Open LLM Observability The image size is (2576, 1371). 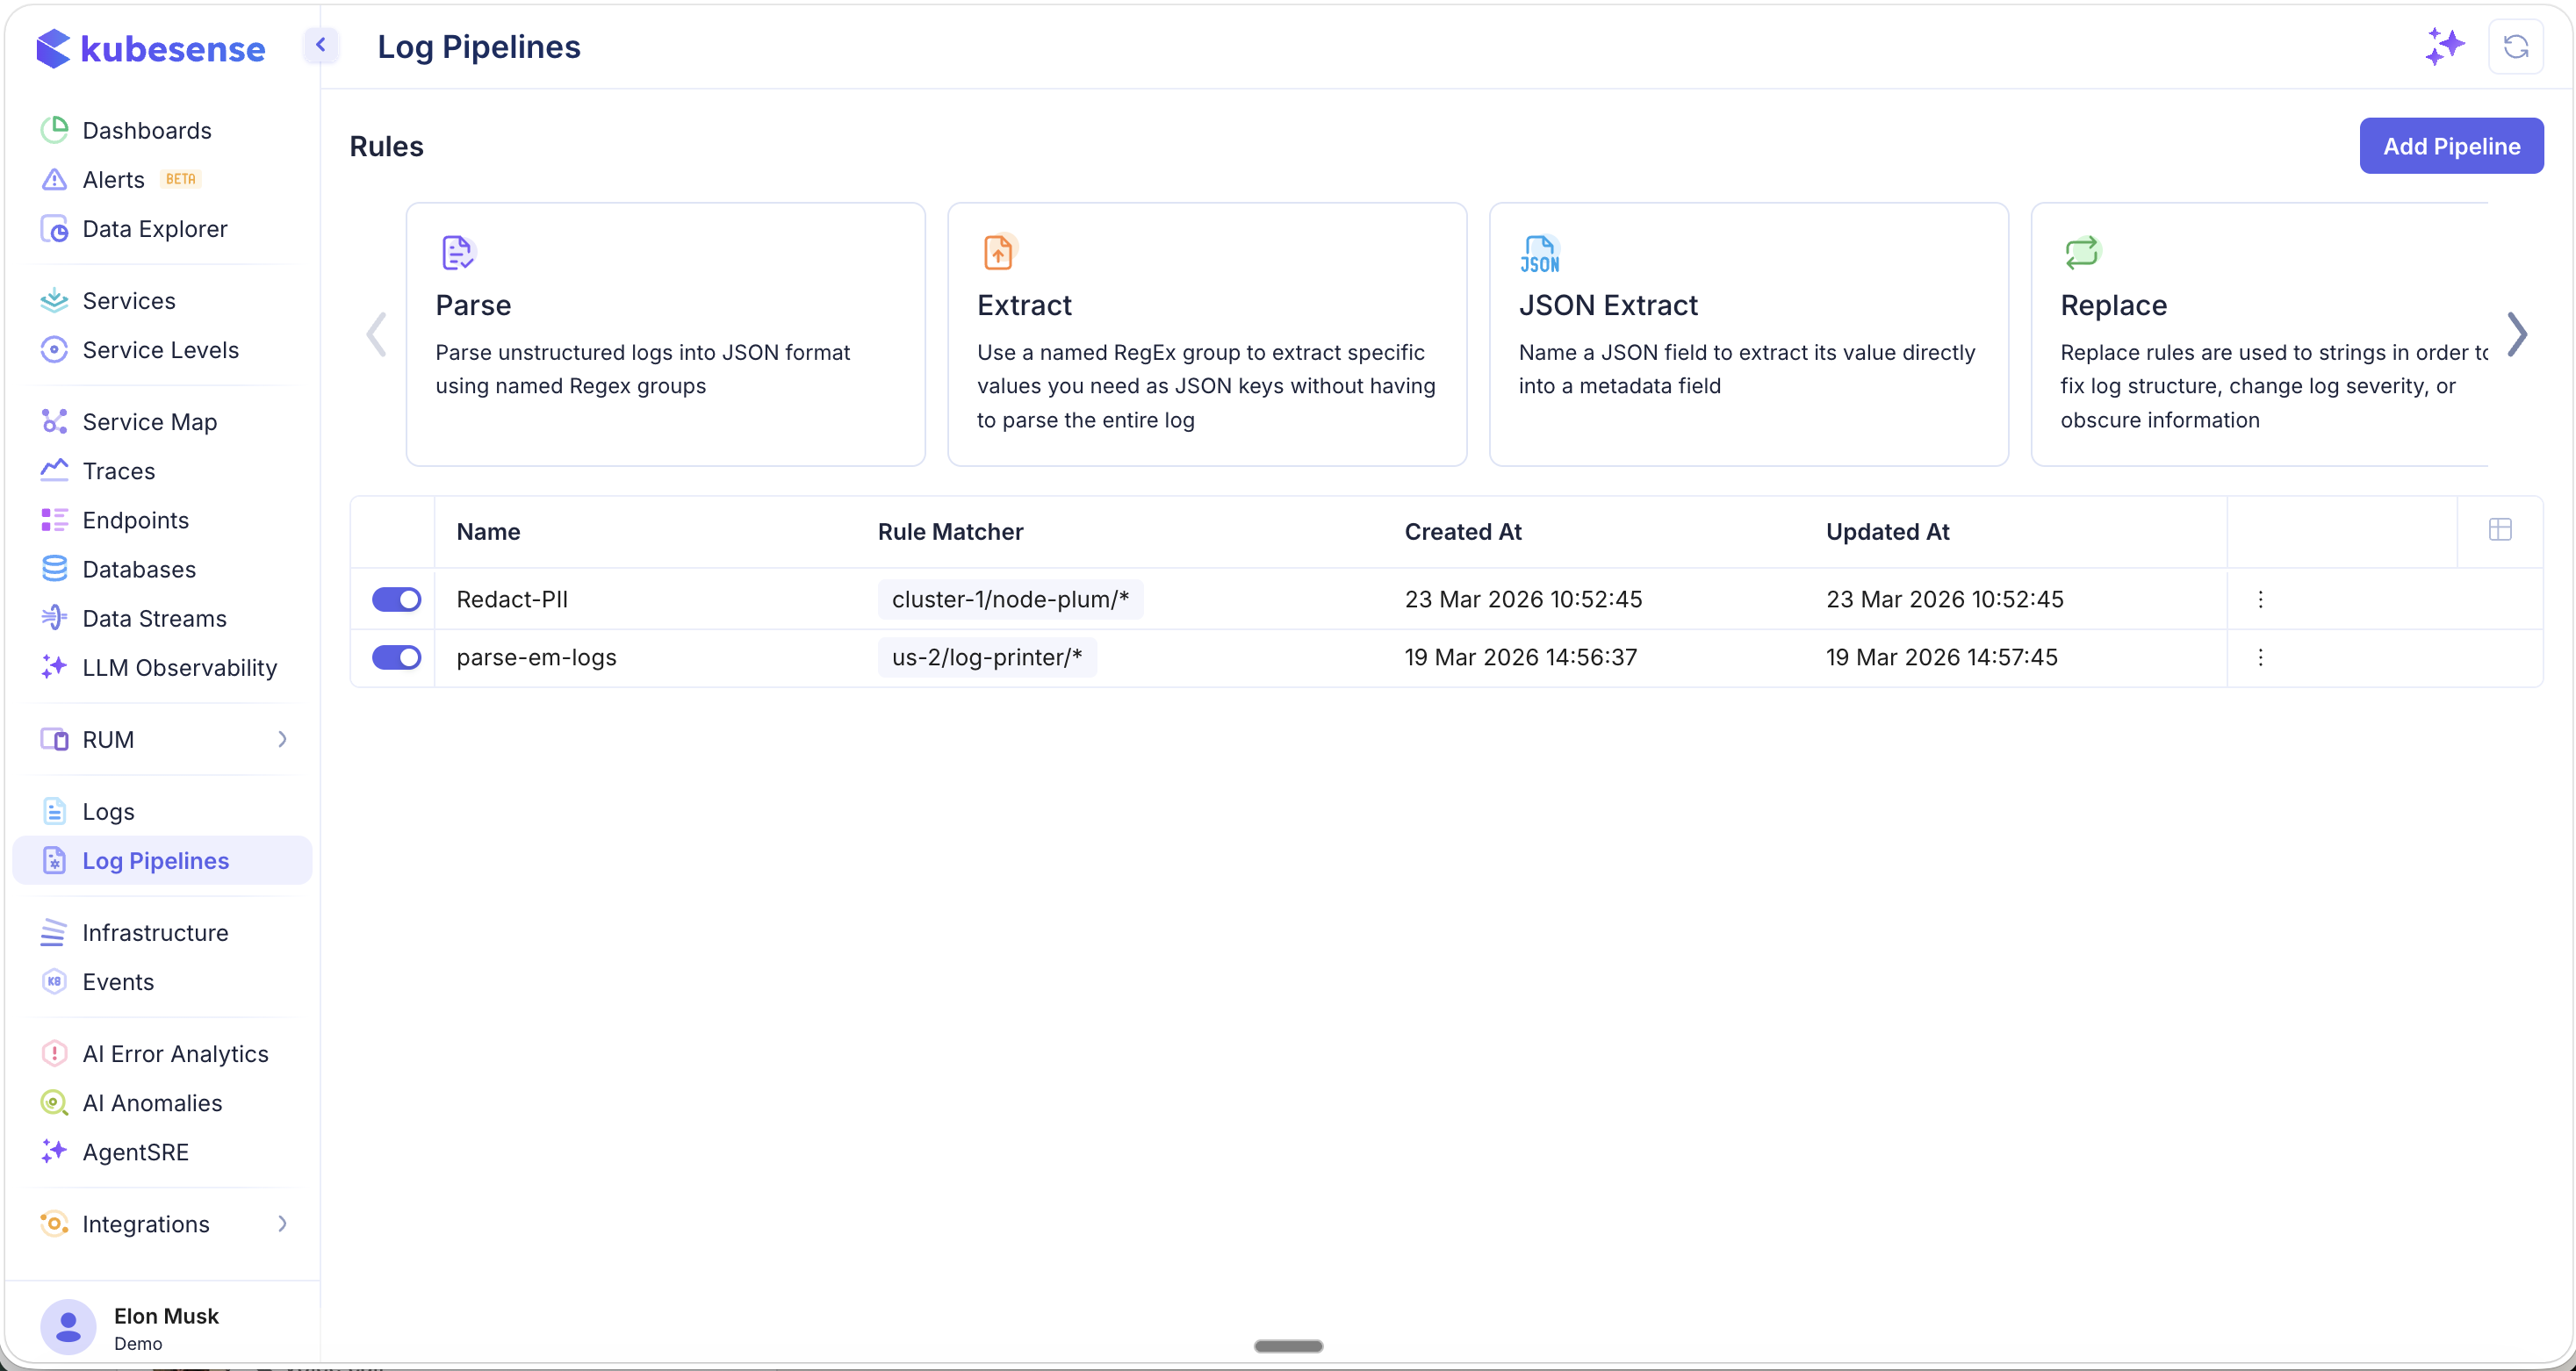pyautogui.click(x=179, y=667)
